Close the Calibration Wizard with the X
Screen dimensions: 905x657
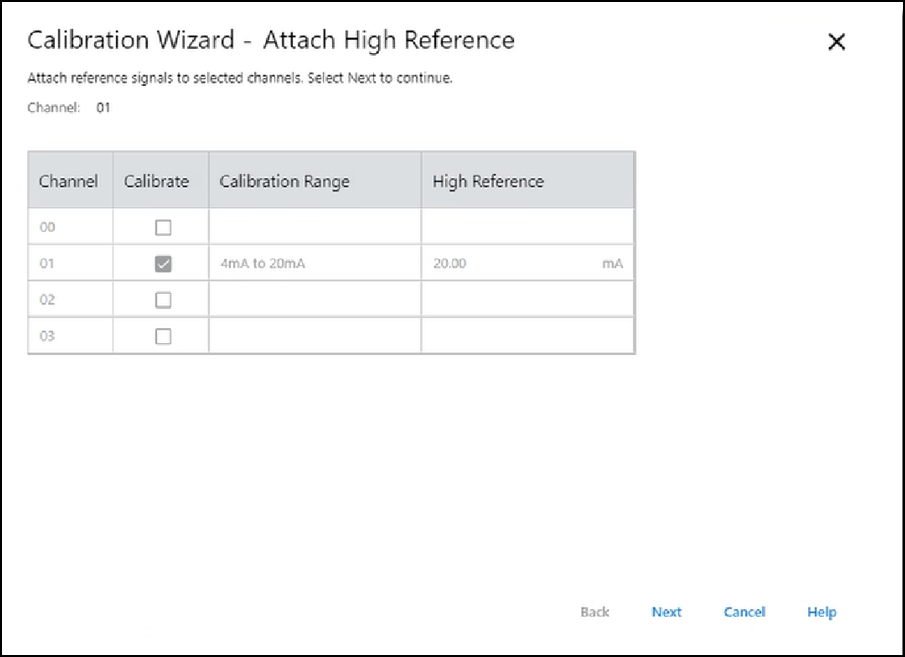pyautogui.click(x=837, y=42)
